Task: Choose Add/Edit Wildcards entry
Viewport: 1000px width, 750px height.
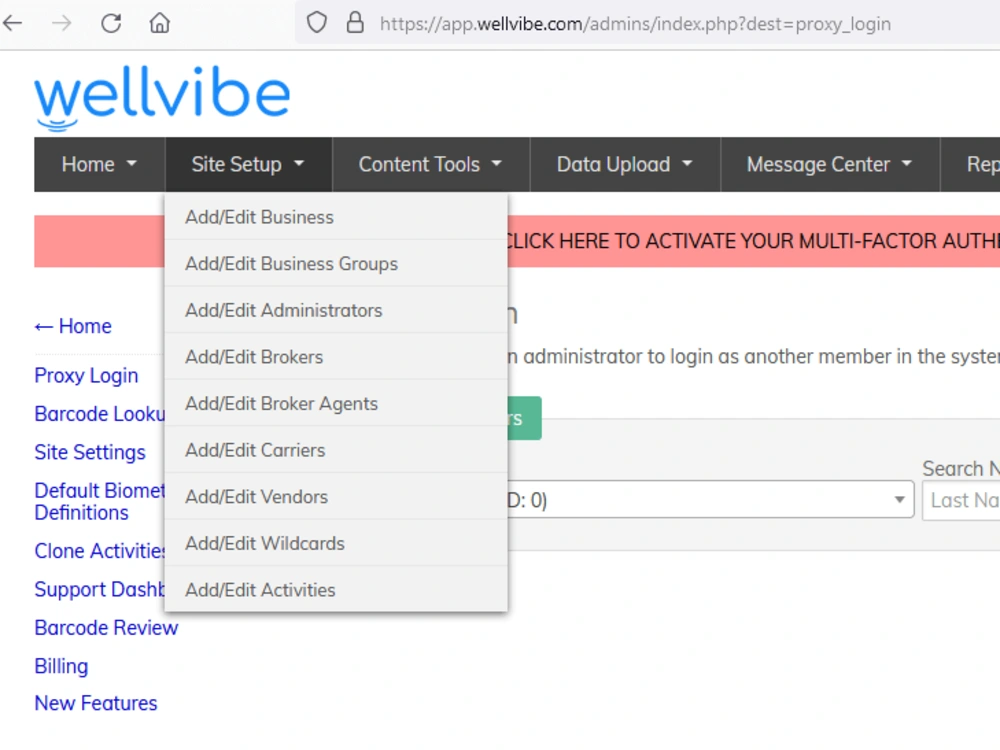Action: (x=336, y=543)
